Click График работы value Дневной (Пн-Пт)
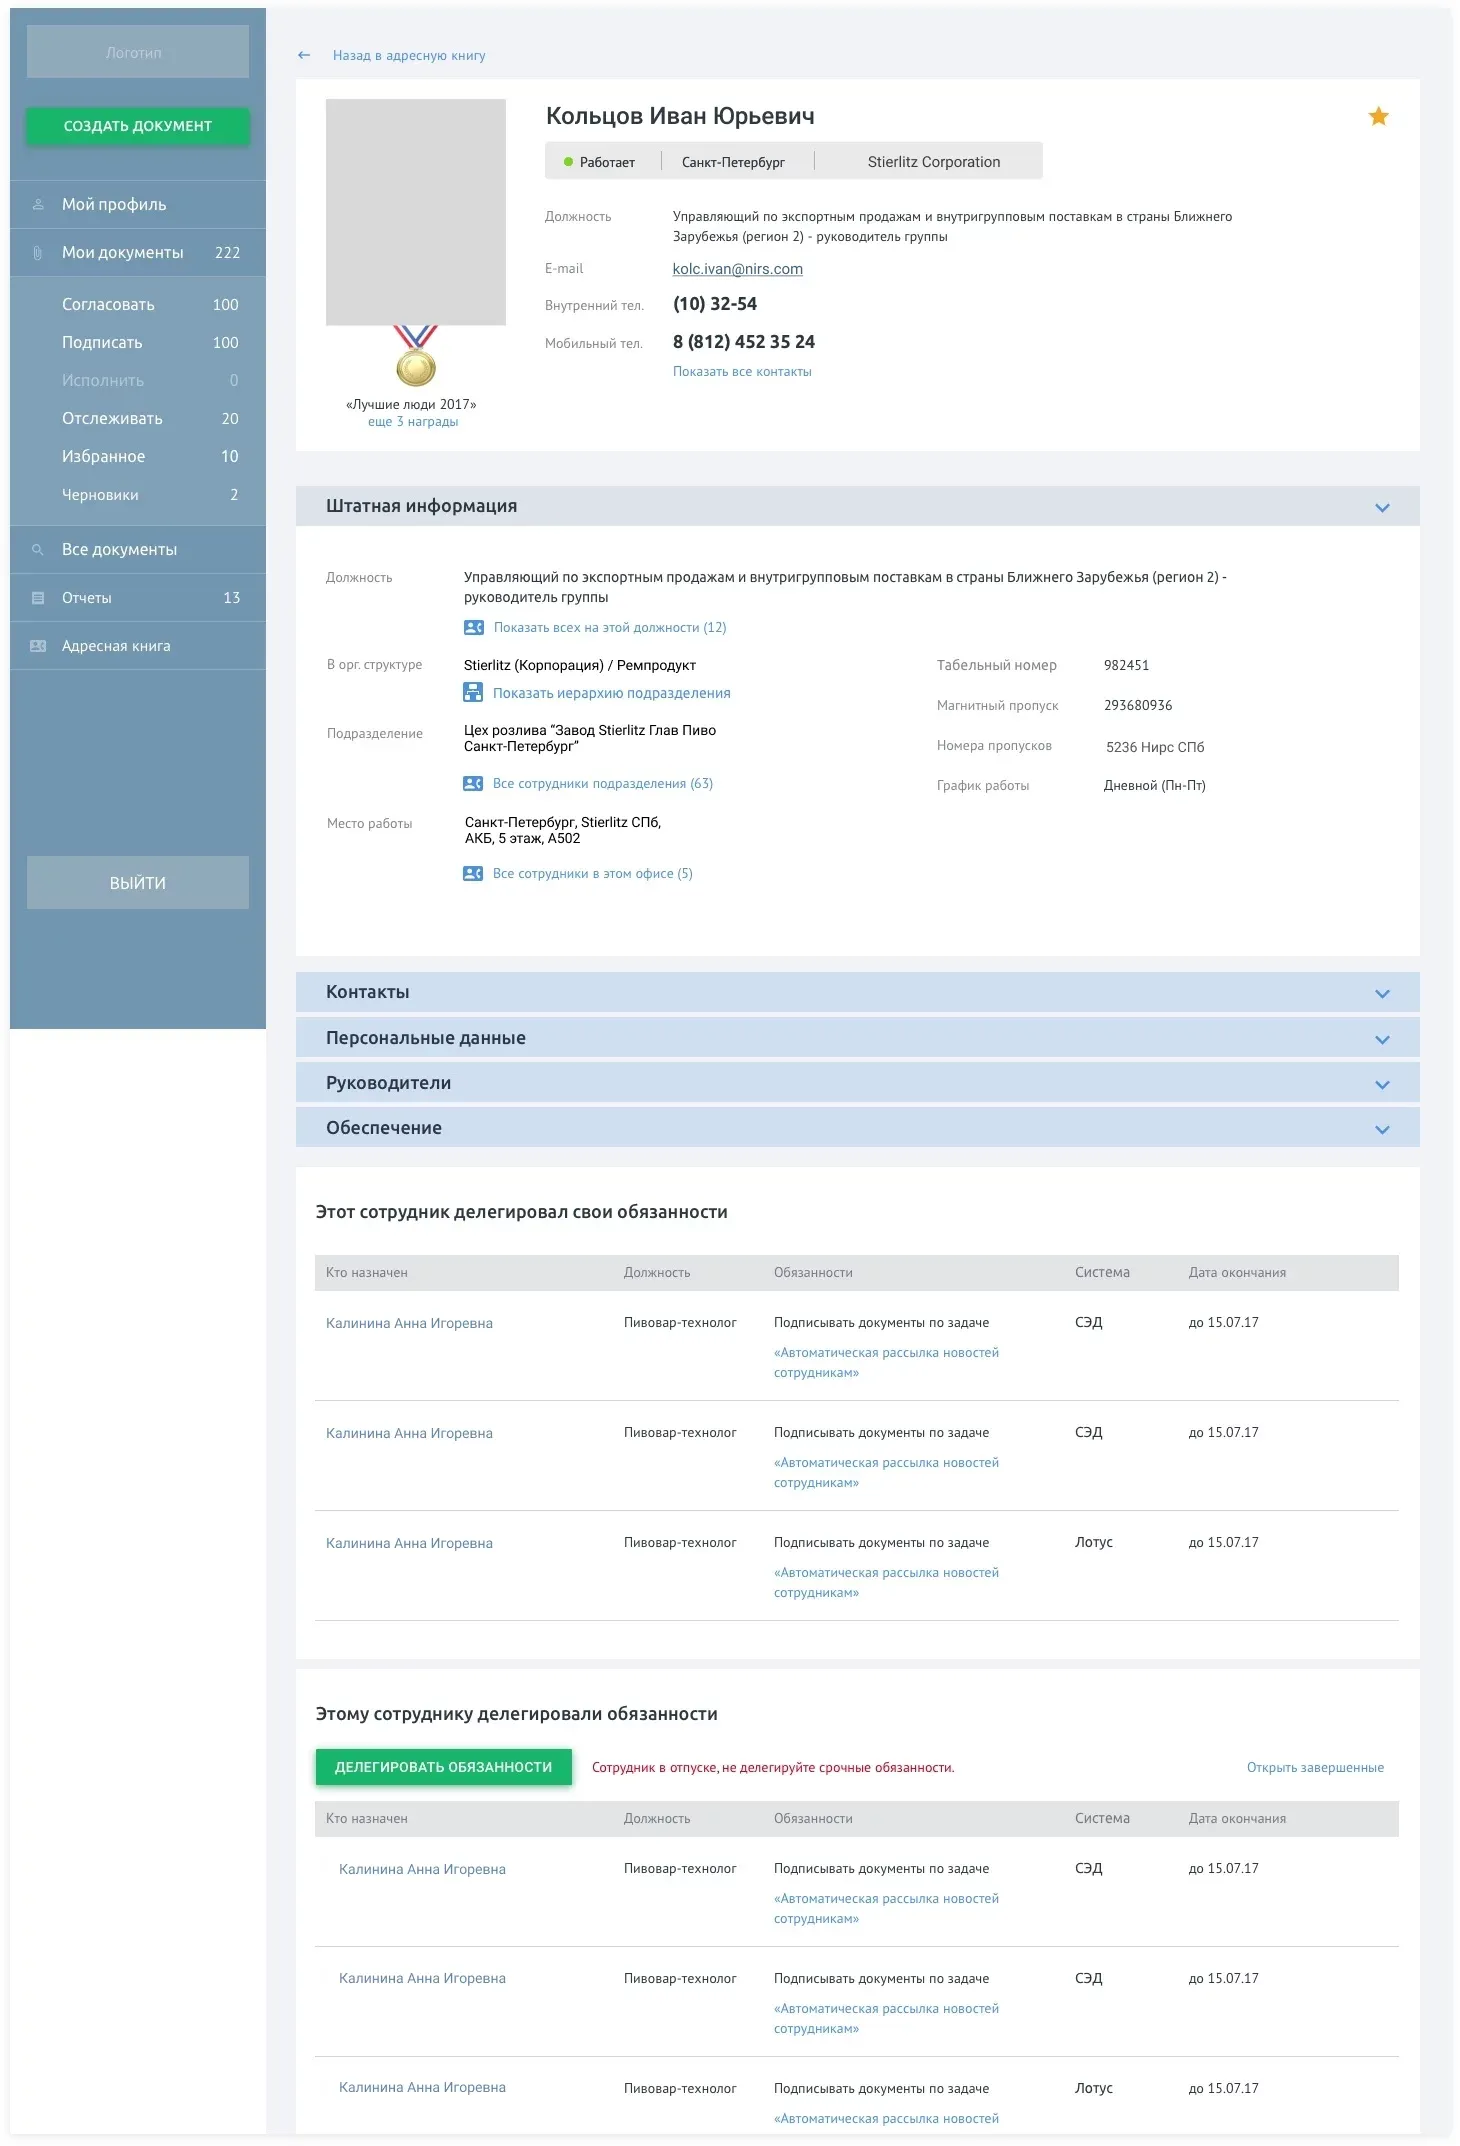The width and height of the screenshot is (1460, 2146). (1155, 786)
